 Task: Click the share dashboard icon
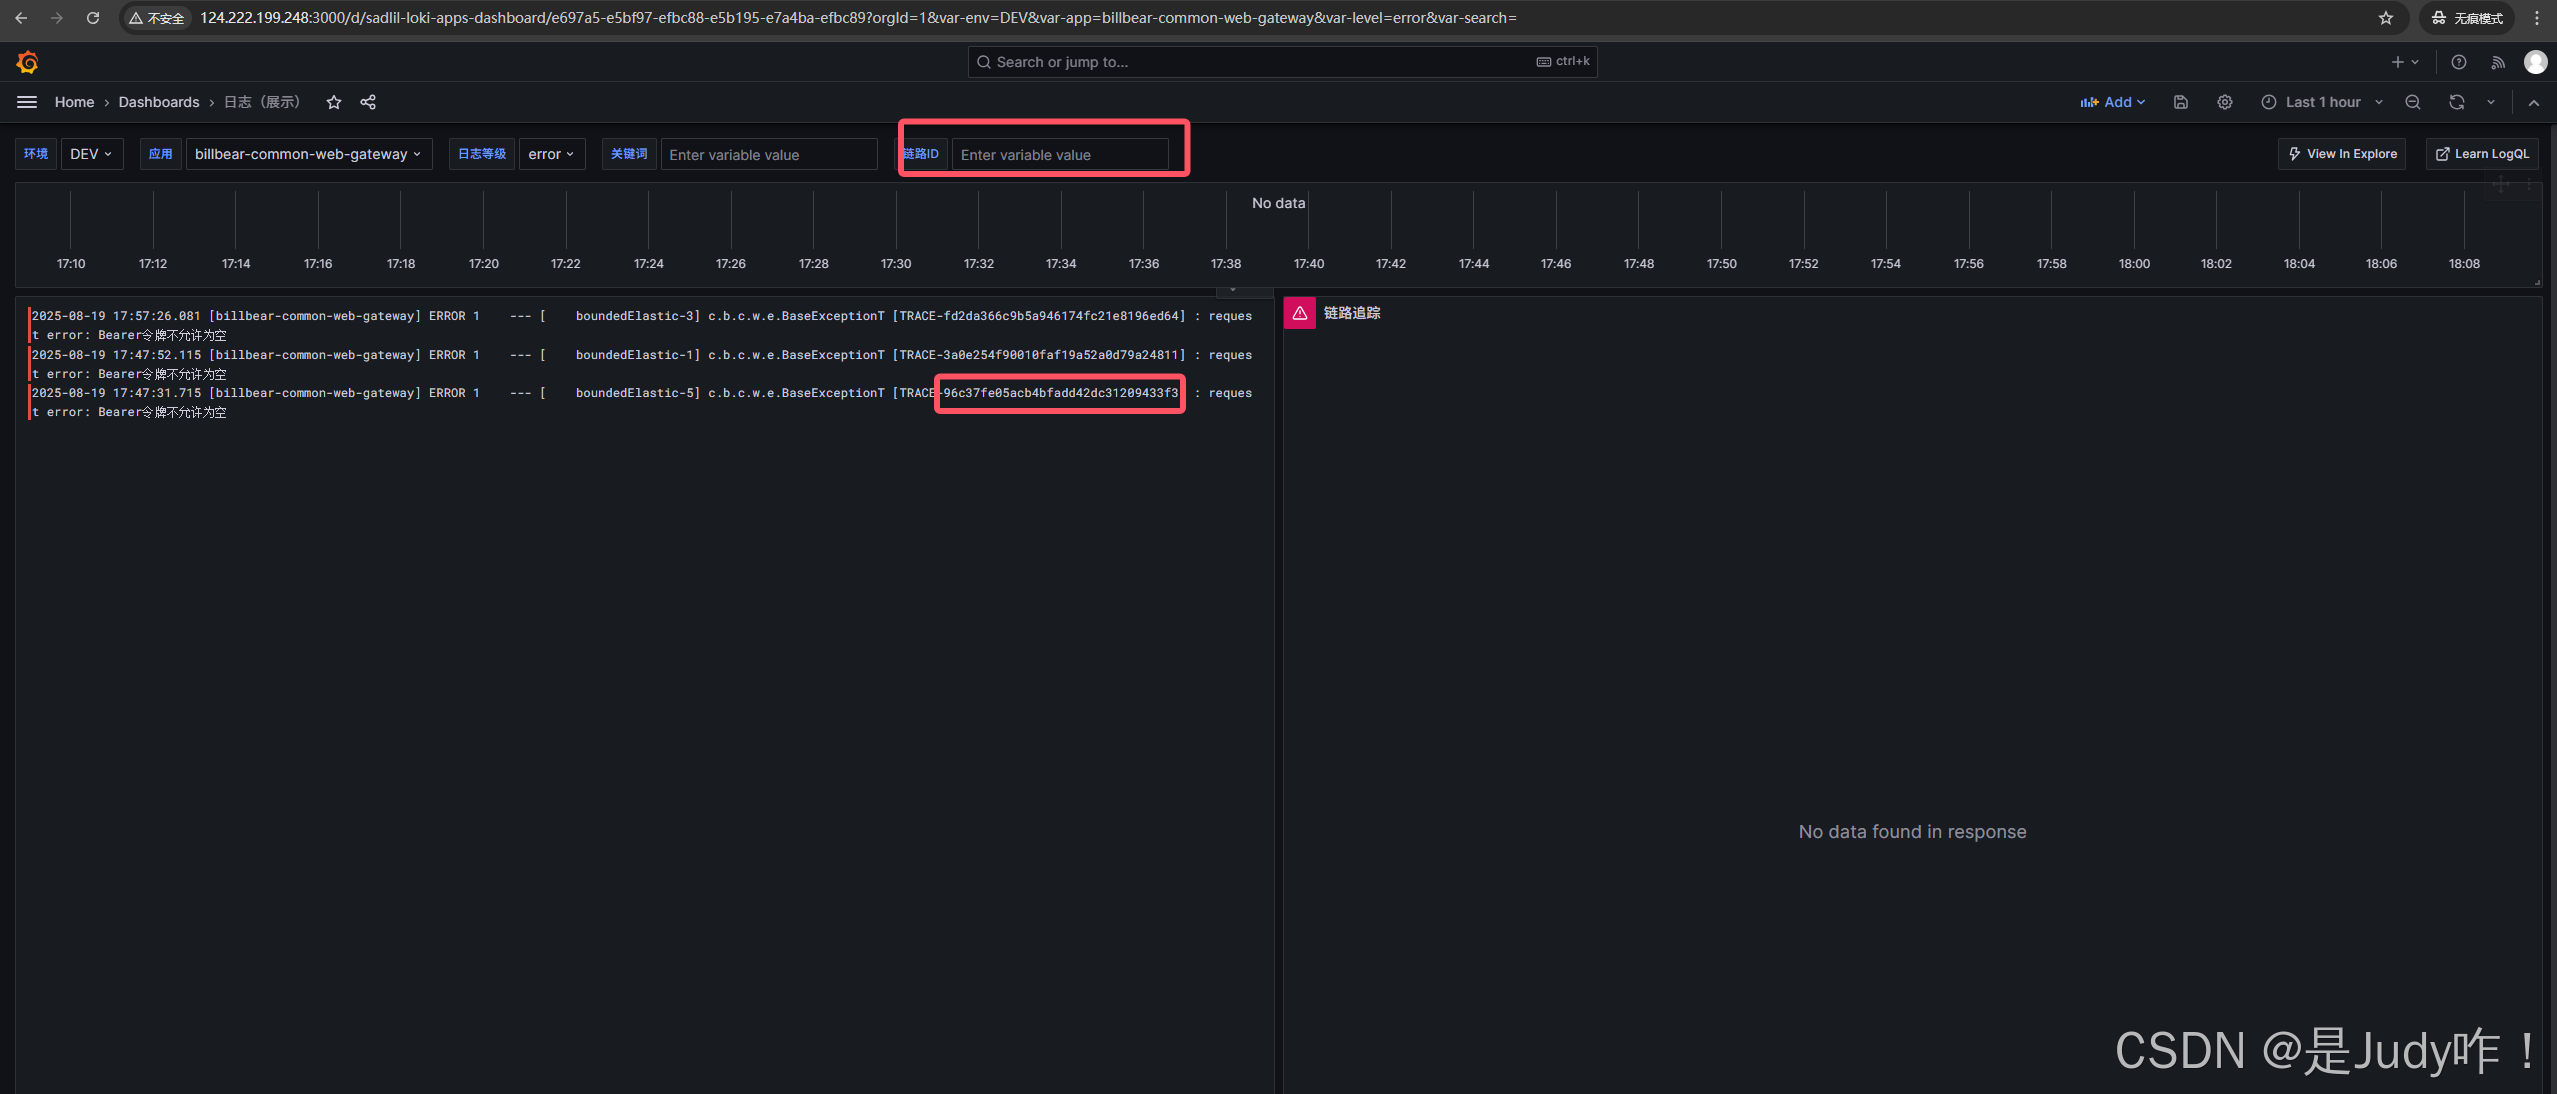(x=368, y=102)
